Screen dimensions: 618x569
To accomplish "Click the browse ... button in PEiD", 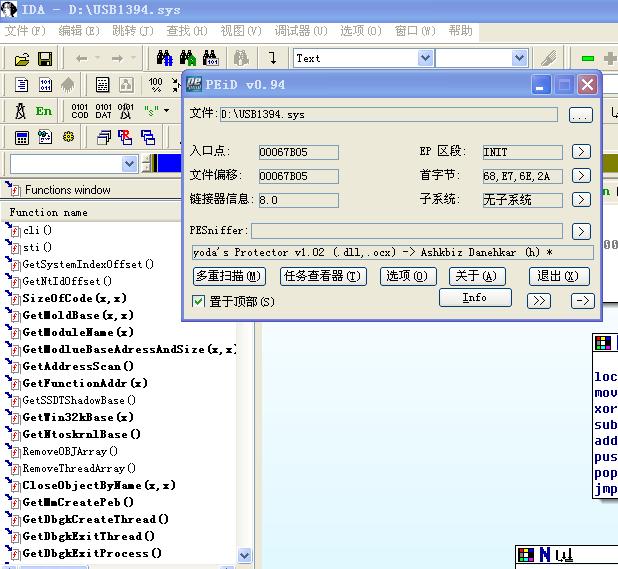I will [581, 115].
